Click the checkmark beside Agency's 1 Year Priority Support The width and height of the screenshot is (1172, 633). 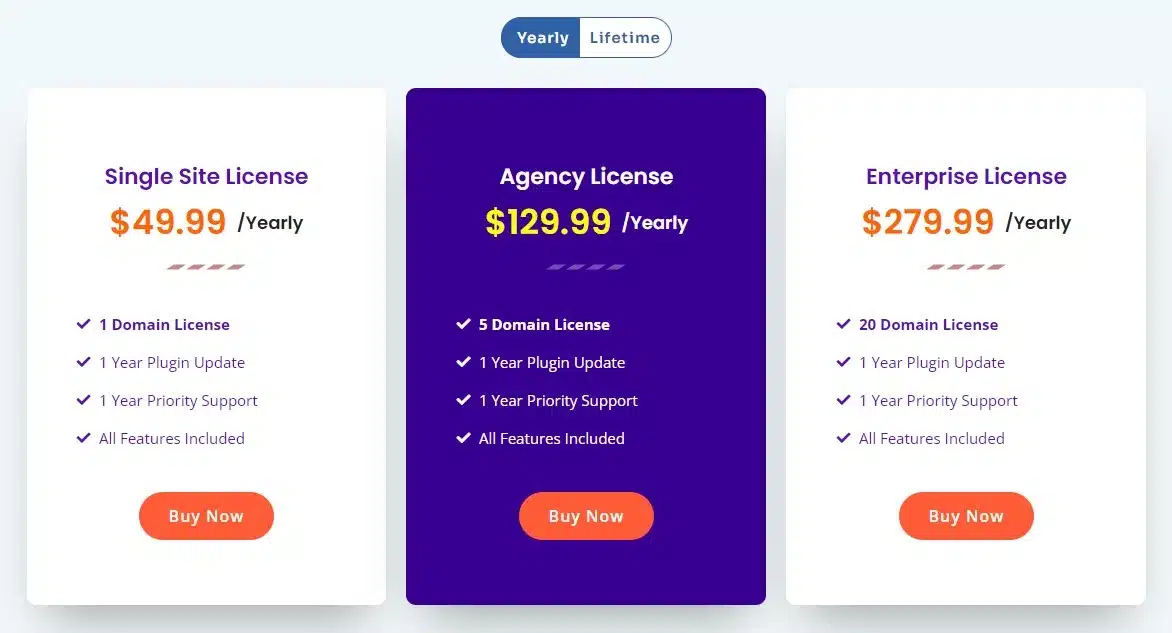[x=464, y=400]
